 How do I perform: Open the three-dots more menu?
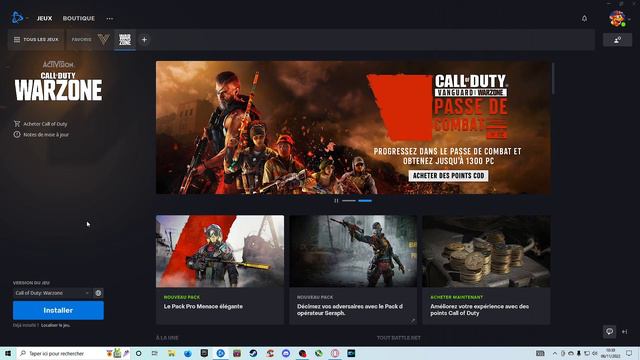coord(110,18)
